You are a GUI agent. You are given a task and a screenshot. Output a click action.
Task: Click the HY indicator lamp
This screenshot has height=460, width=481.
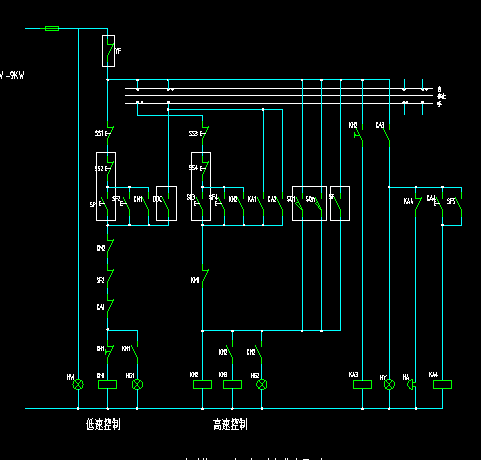tap(389, 384)
